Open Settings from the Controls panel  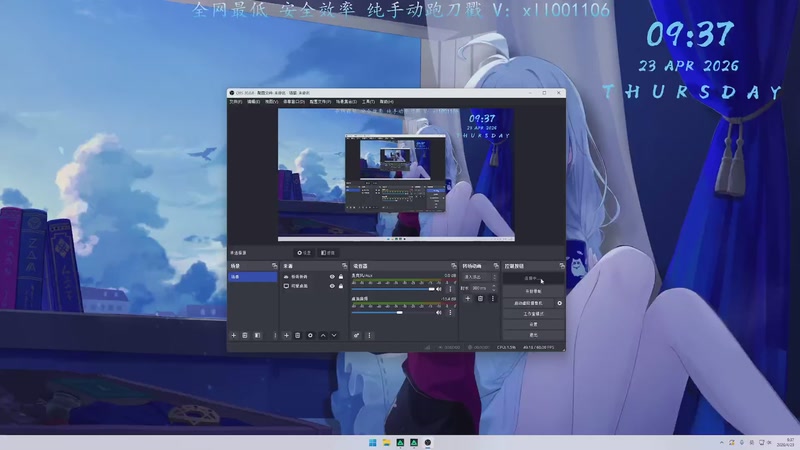(533, 324)
